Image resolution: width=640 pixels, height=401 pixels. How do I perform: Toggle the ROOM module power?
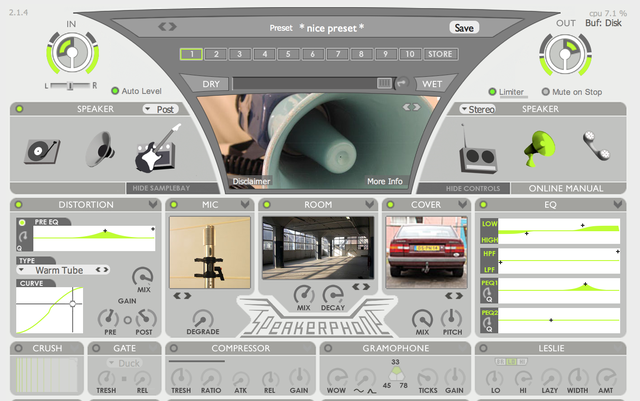tap(267, 205)
